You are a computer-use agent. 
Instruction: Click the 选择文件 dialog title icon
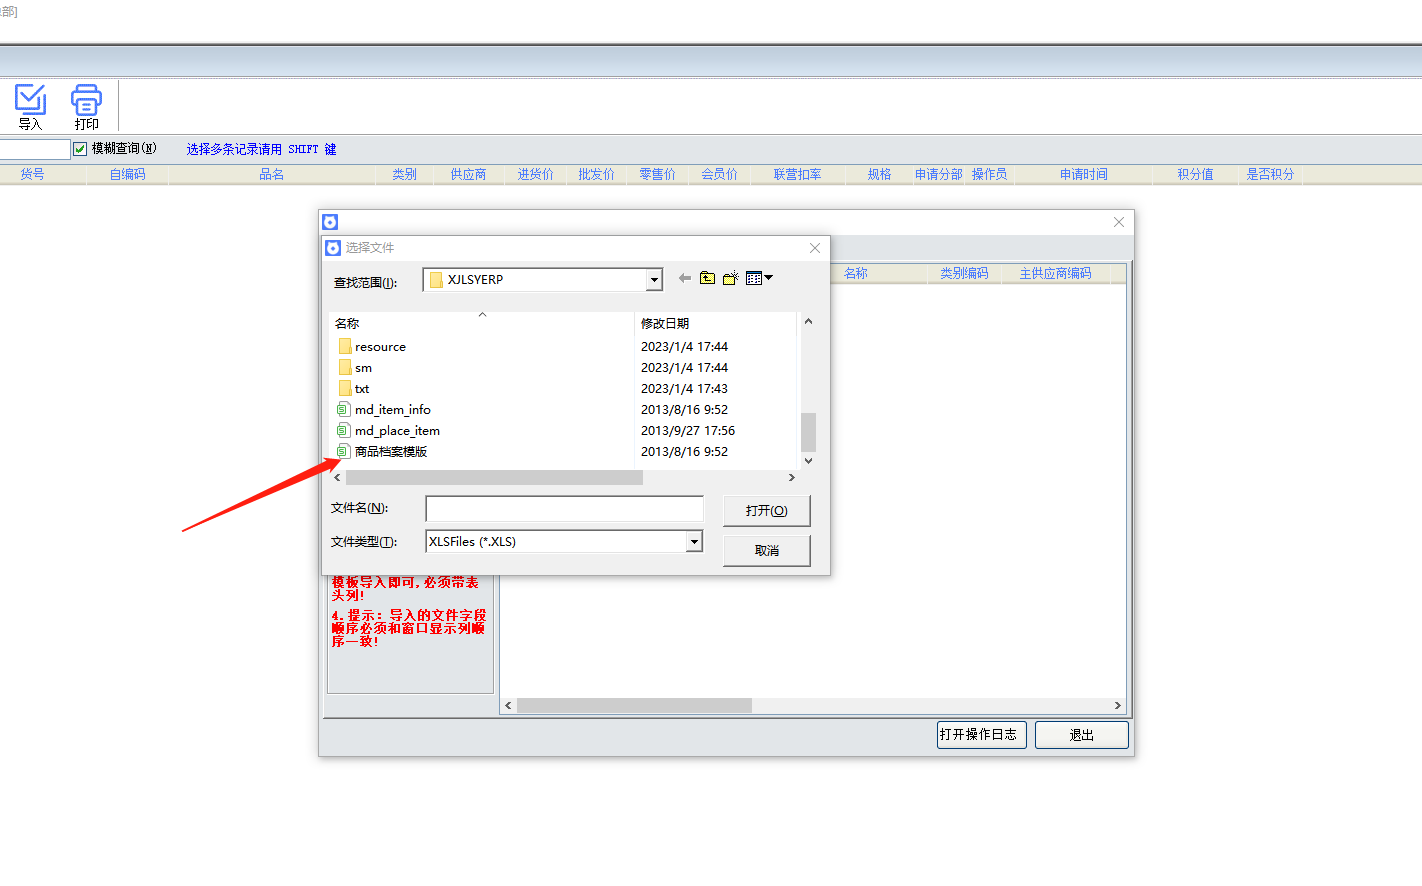(333, 247)
